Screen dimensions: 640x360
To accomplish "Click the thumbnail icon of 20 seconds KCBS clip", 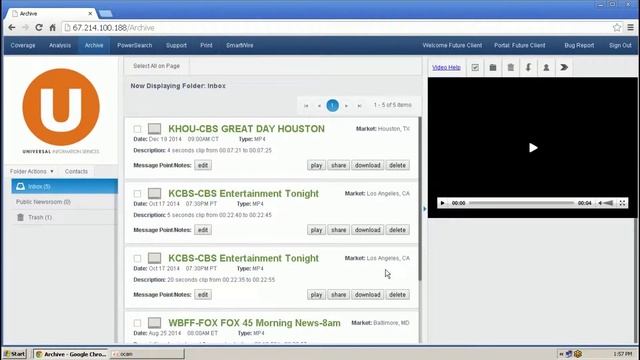I will [x=154, y=258].
